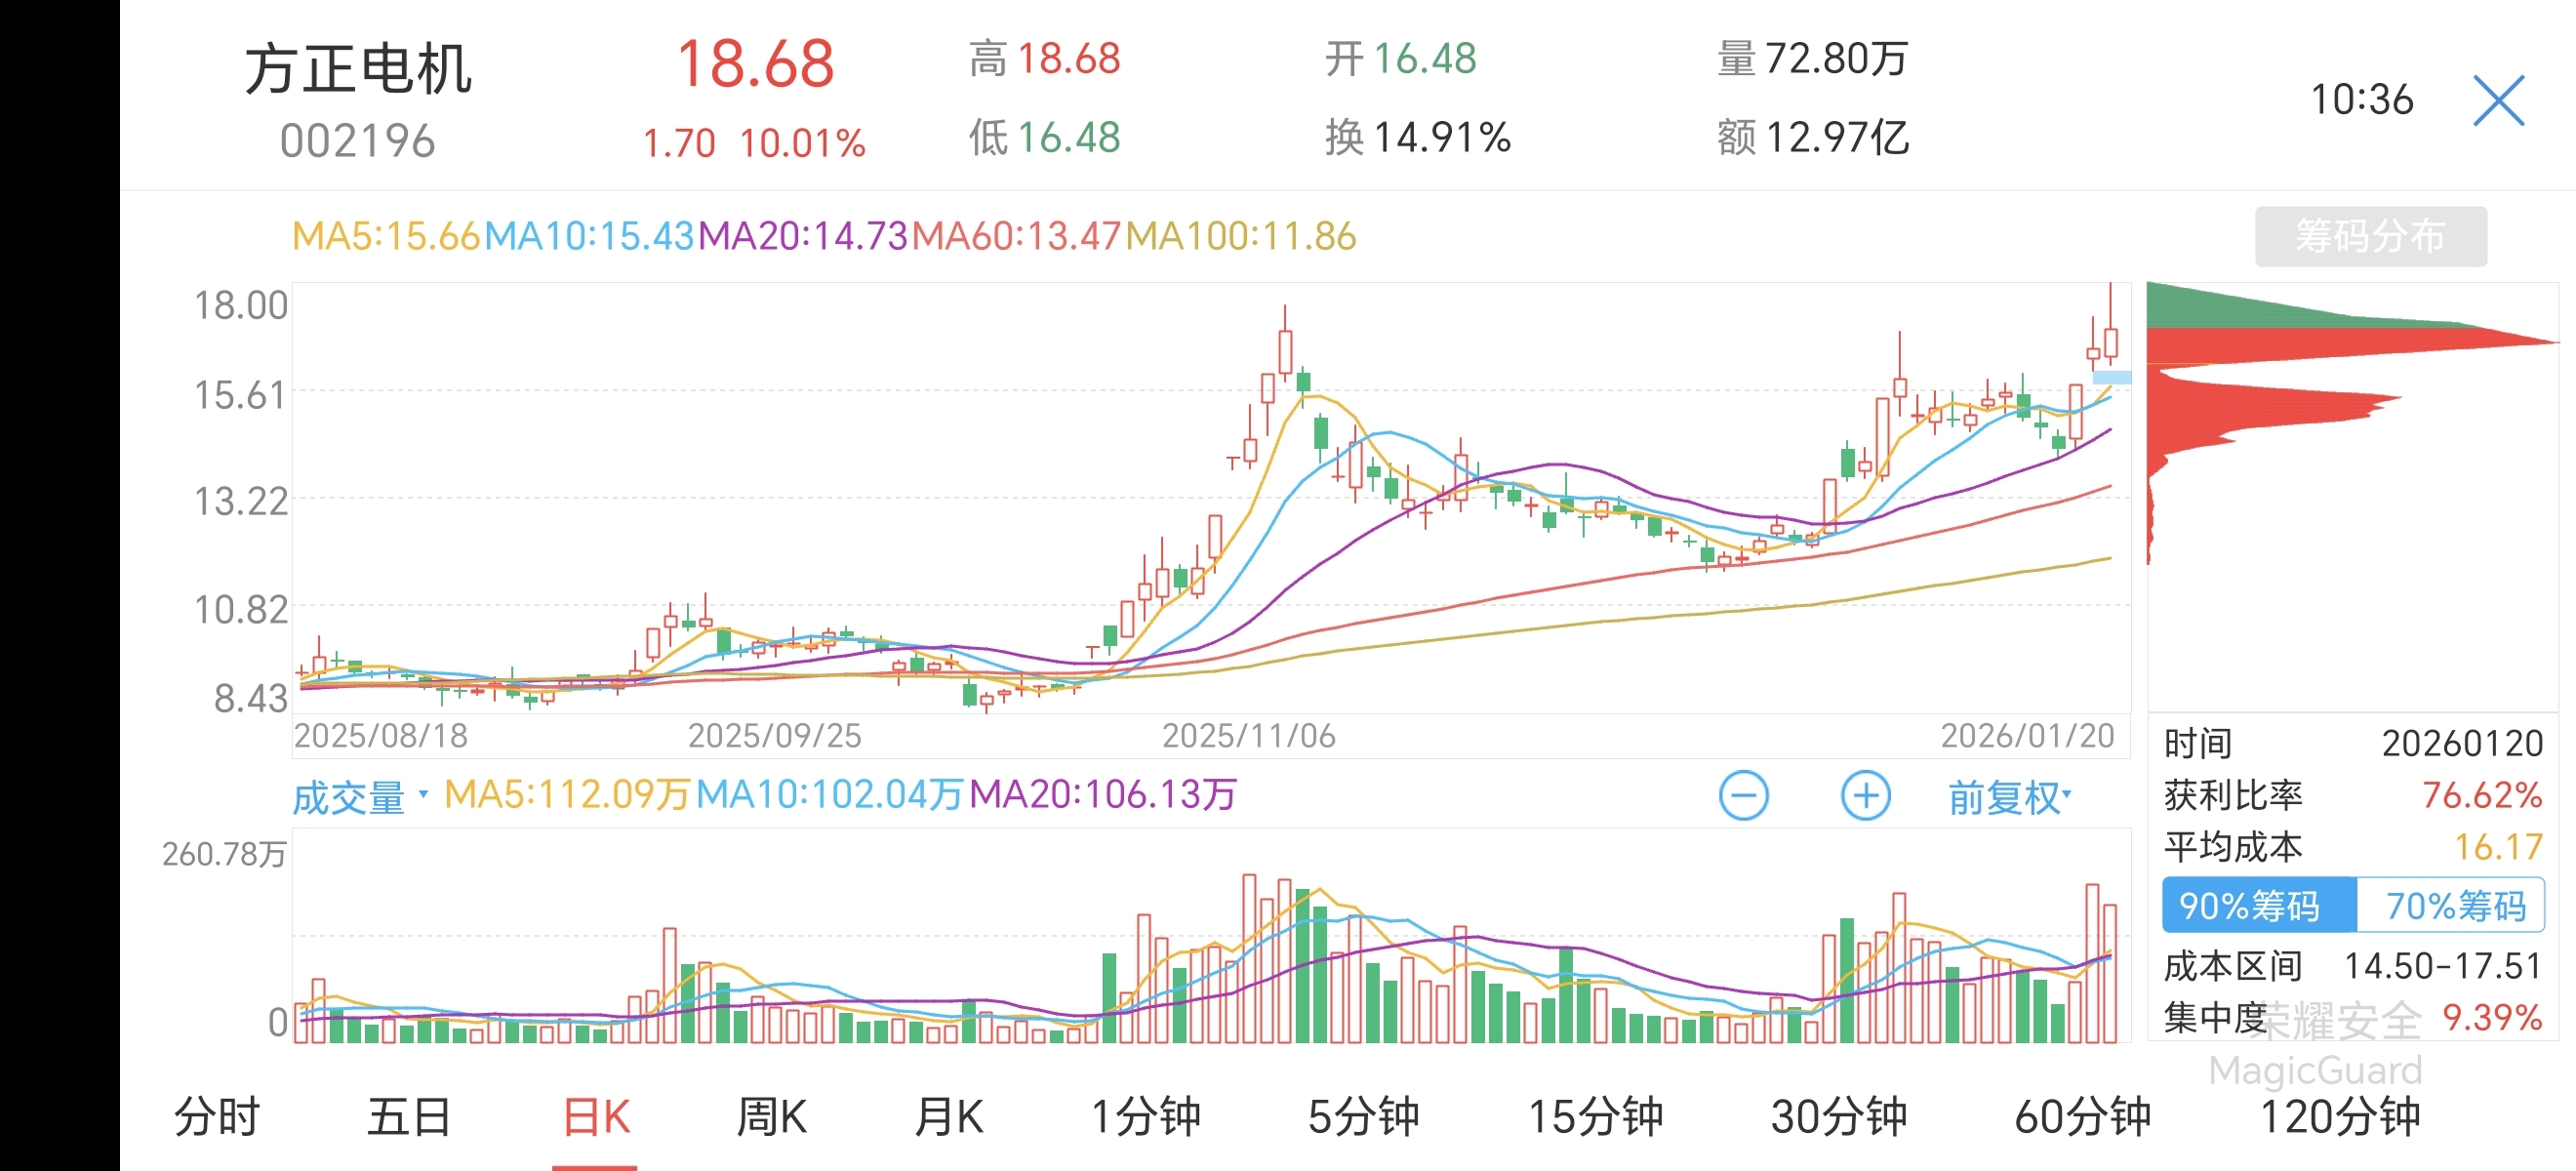This screenshot has height=1171, width=2576.
Task: Open the 成交量 indicator dropdown
Action: (360, 797)
